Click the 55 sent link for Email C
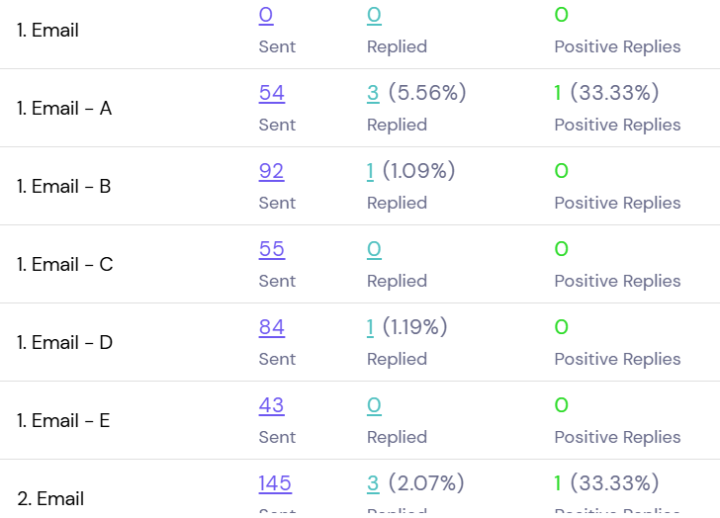Image resolution: width=720 pixels, height=518 pixels. pos(271,249)
